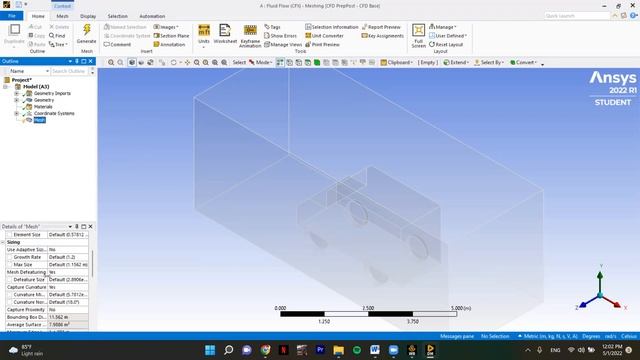The image size is (640, 360).
Task: Switch to the Automation ribbon tab
Action: pyautogui.click(x=152, y=16)
